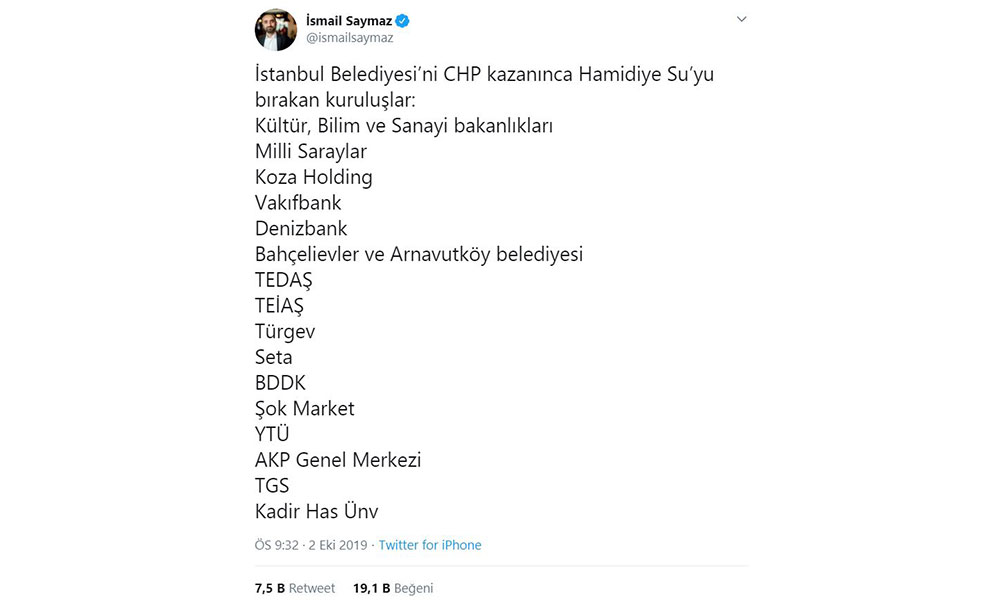Open the Twitter for iPhone source link
This screenshot has height=600, width=1000.
429,545
